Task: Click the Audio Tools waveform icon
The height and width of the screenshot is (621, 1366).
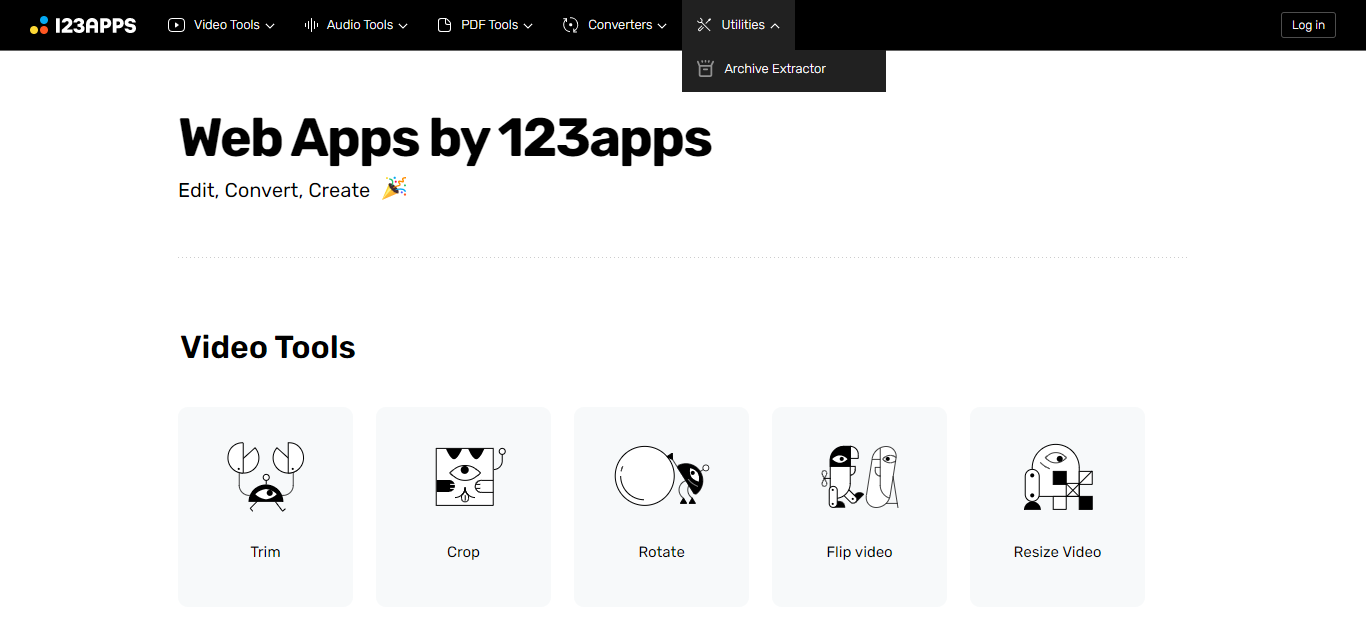Action: click(x=310, y=24)
